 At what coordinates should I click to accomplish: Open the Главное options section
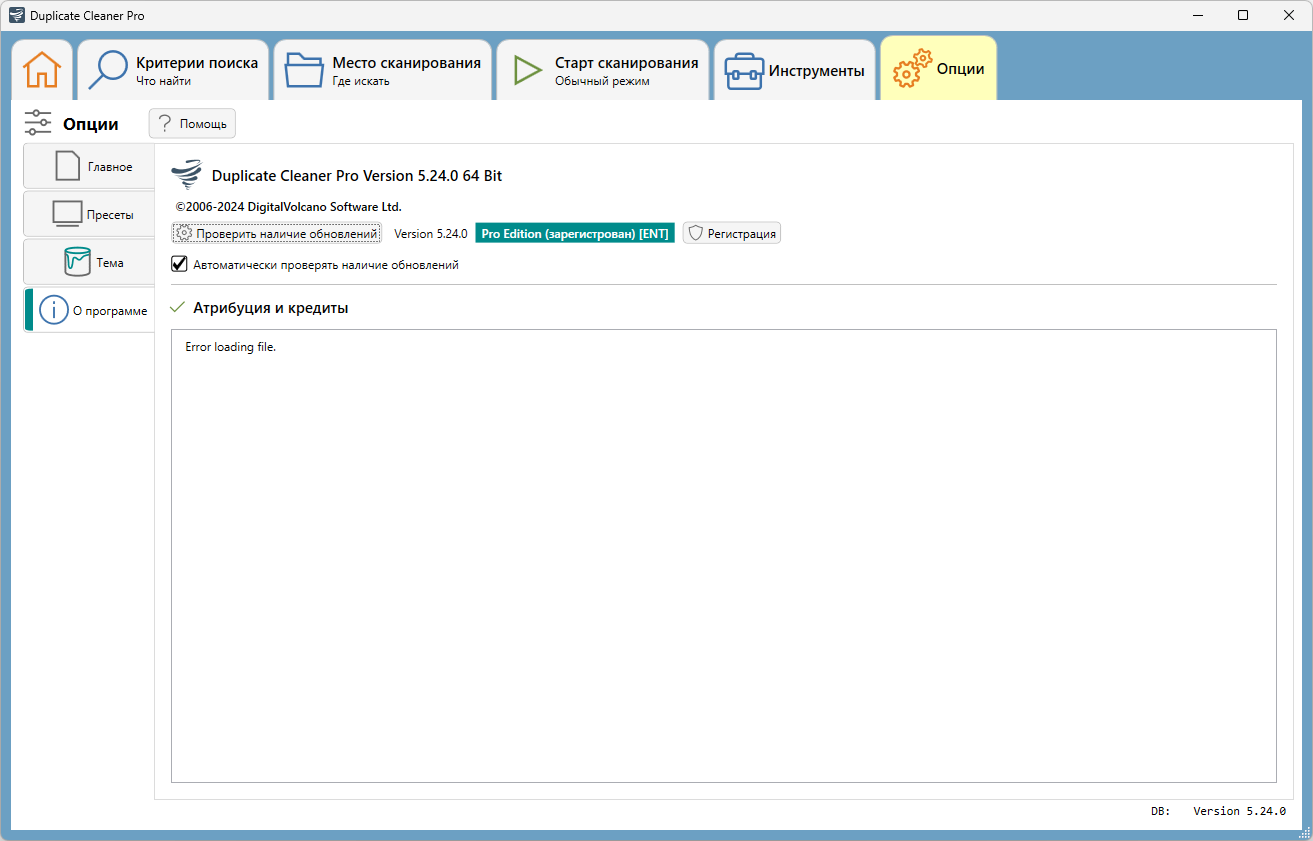point(89,166)
